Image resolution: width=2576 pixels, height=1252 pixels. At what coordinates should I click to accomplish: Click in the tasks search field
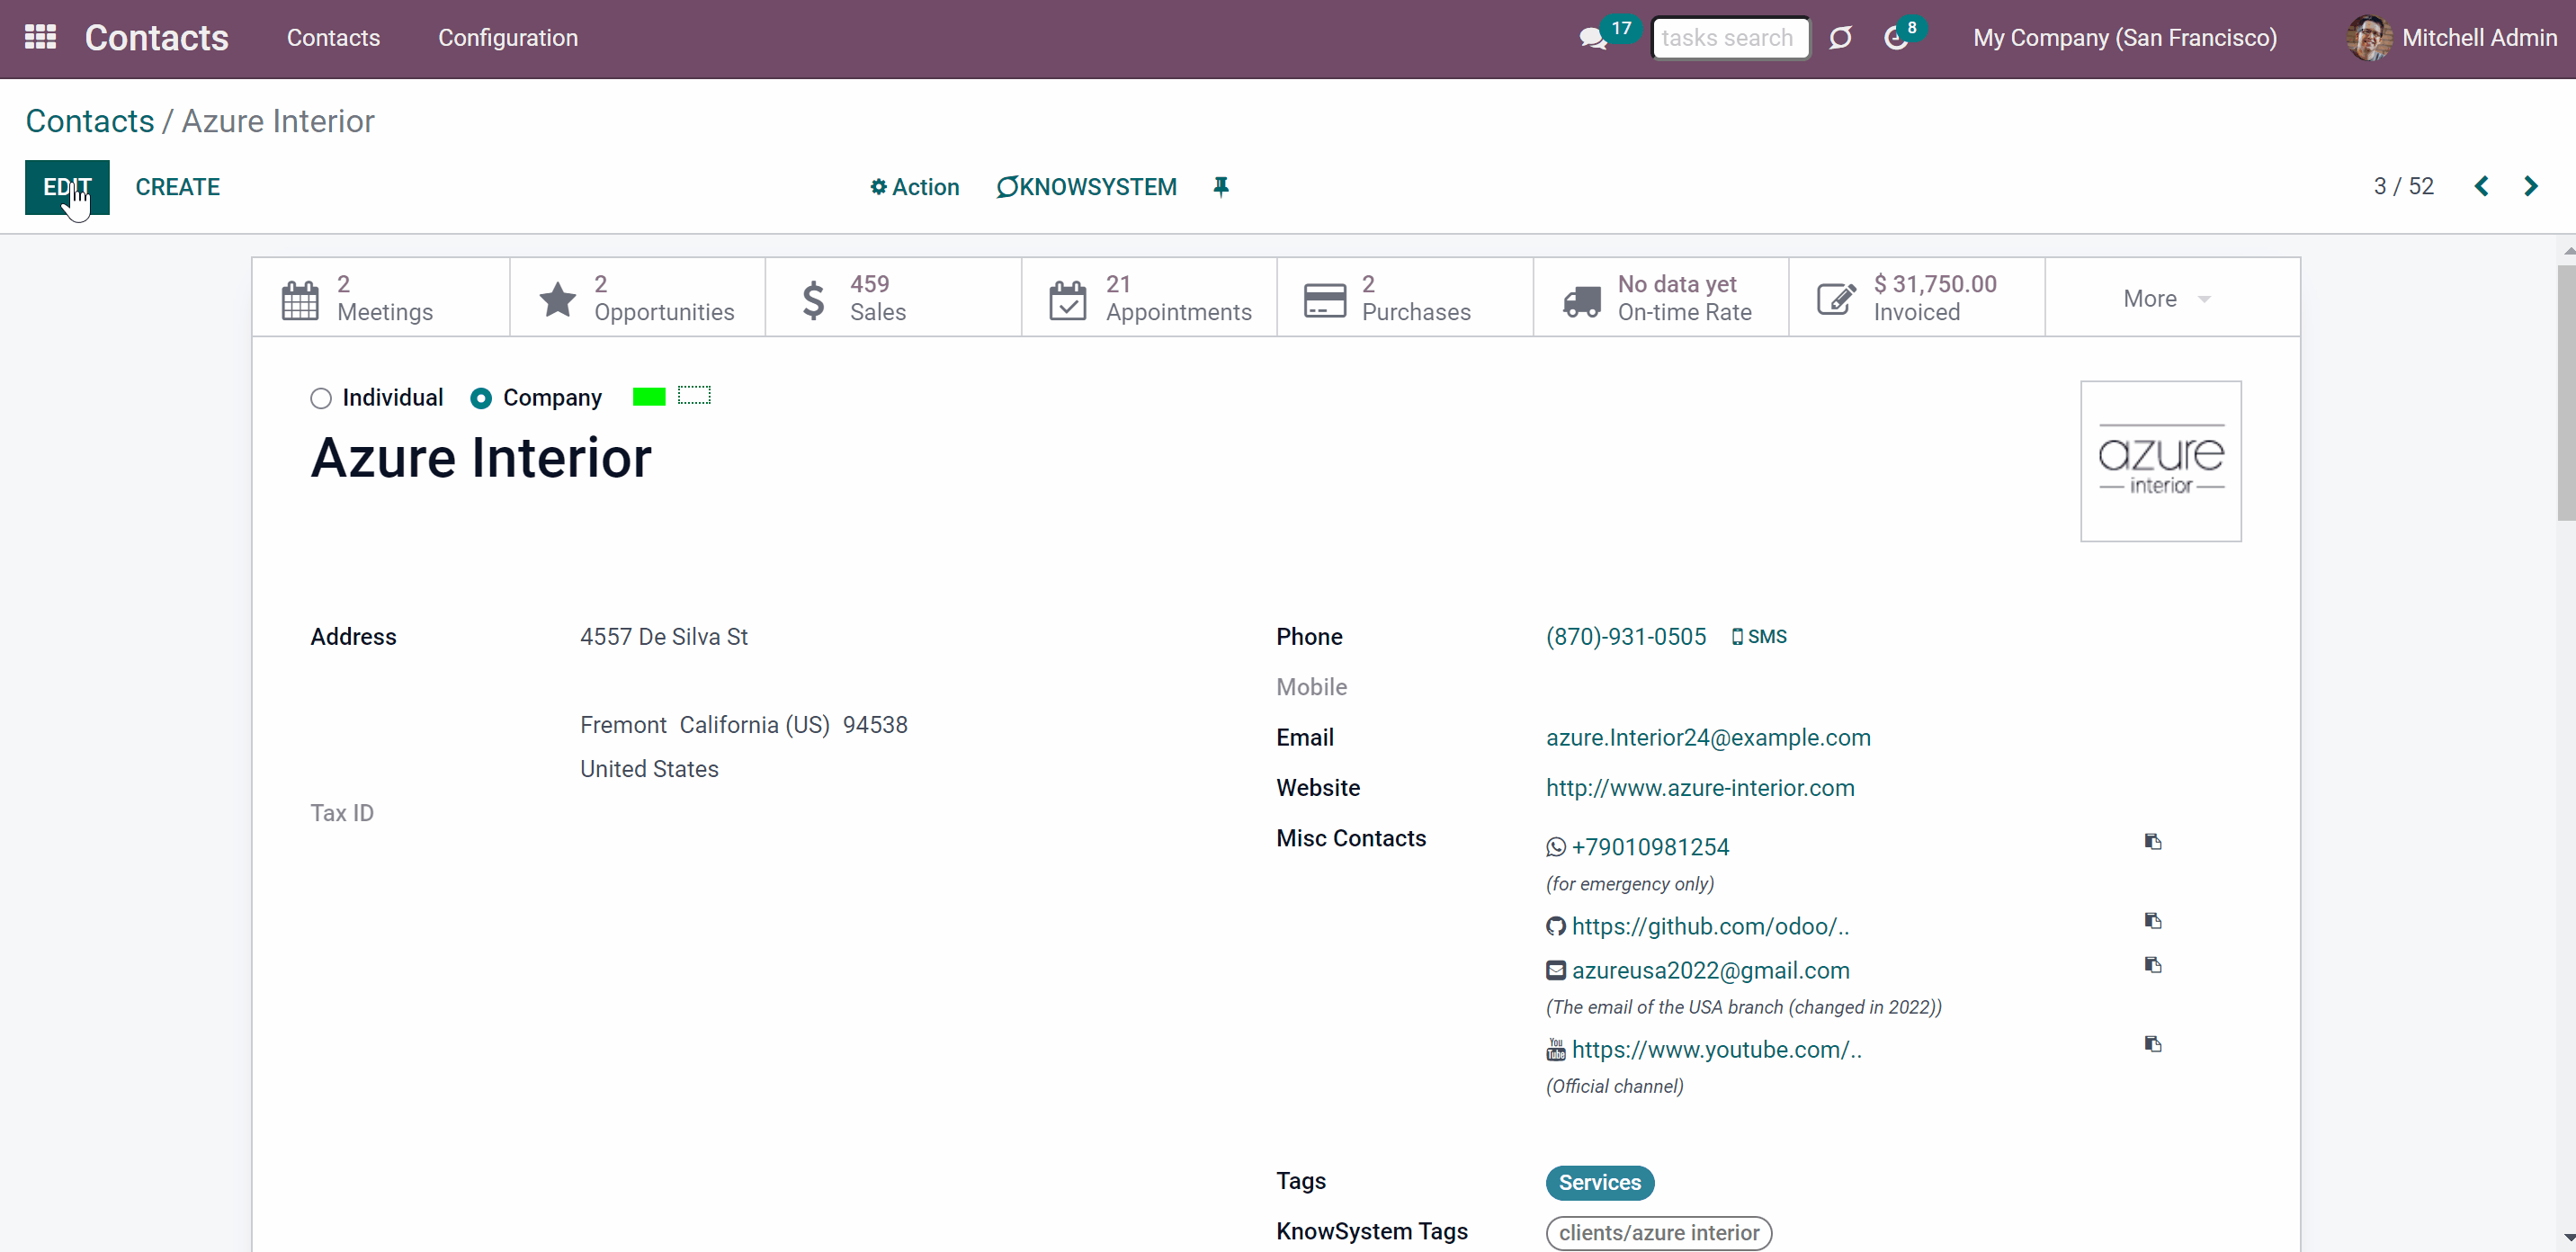[1730, 38]
